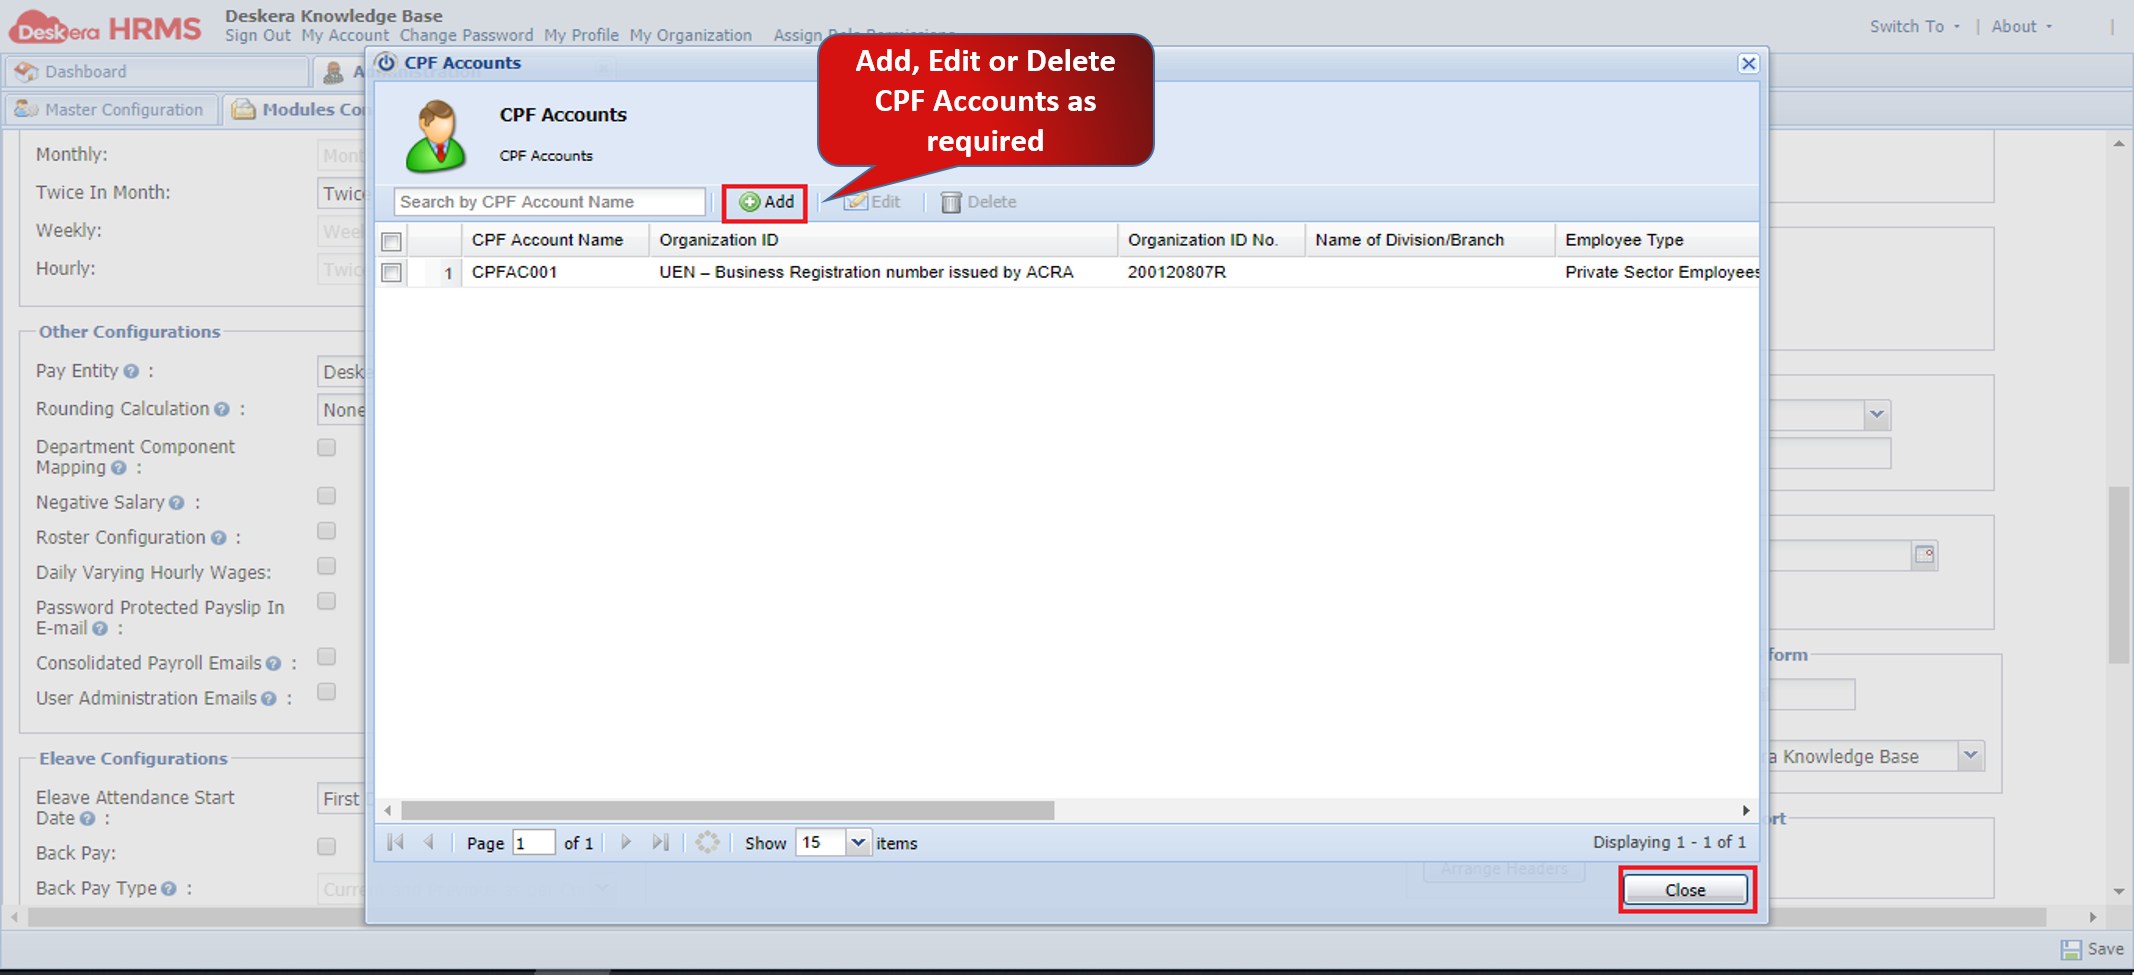This screenshot has height=975, width=2134.
Task: Click the Sign Out link
Action: coord(257,35)
